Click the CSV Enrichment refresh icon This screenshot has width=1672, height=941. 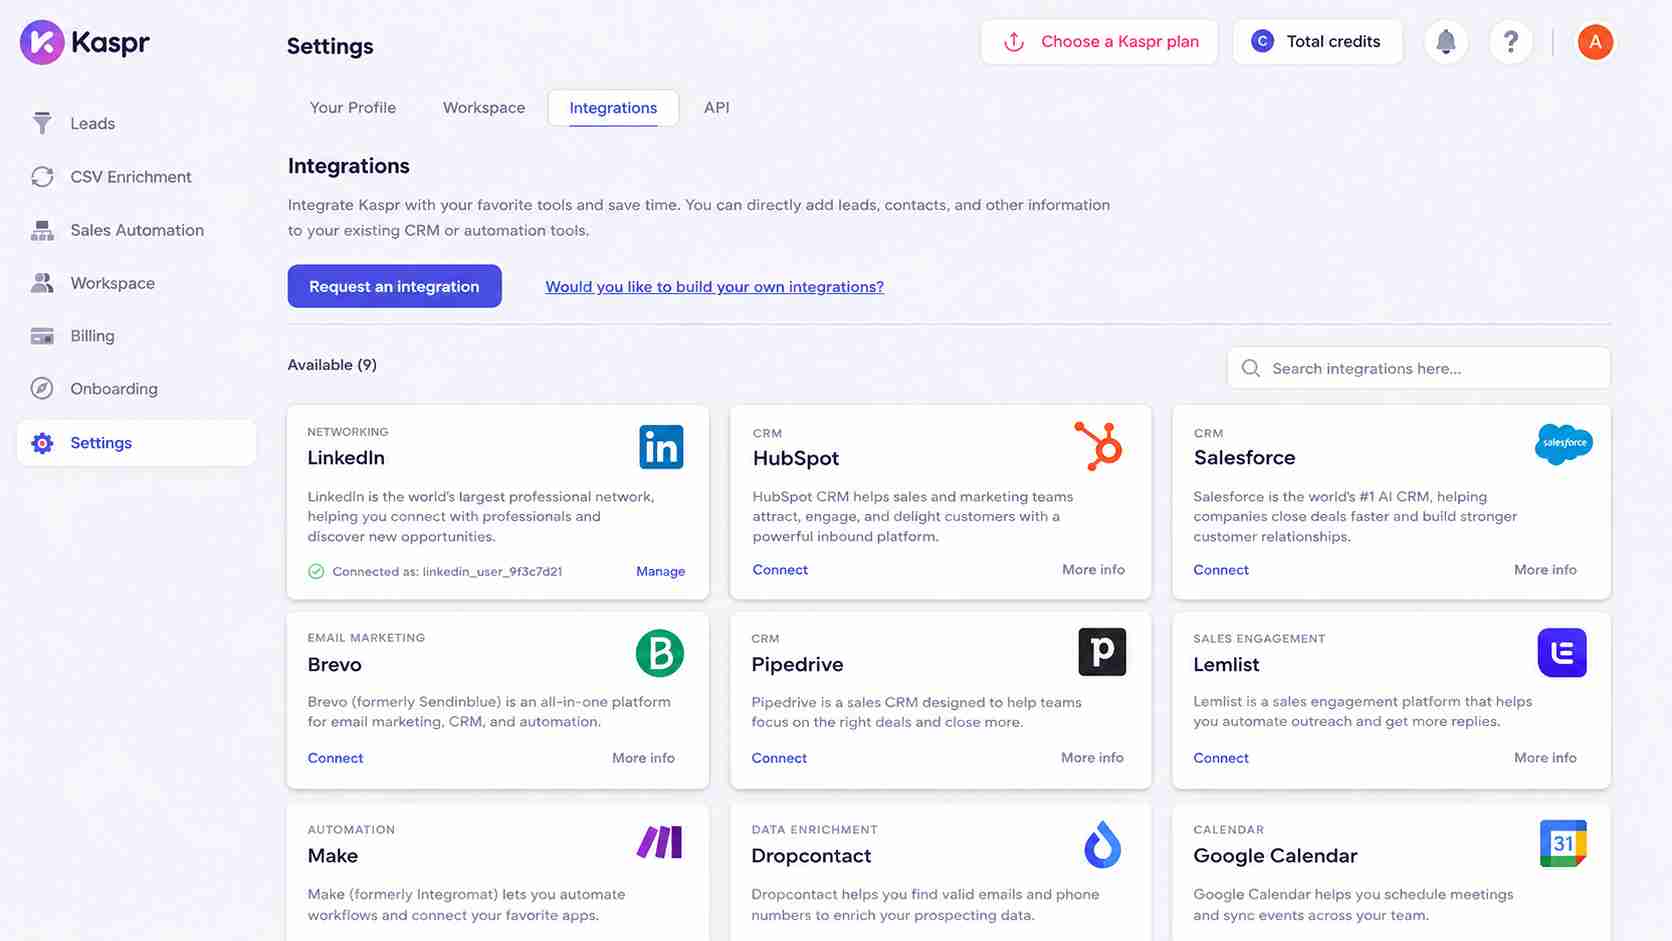tap(42, 177)
